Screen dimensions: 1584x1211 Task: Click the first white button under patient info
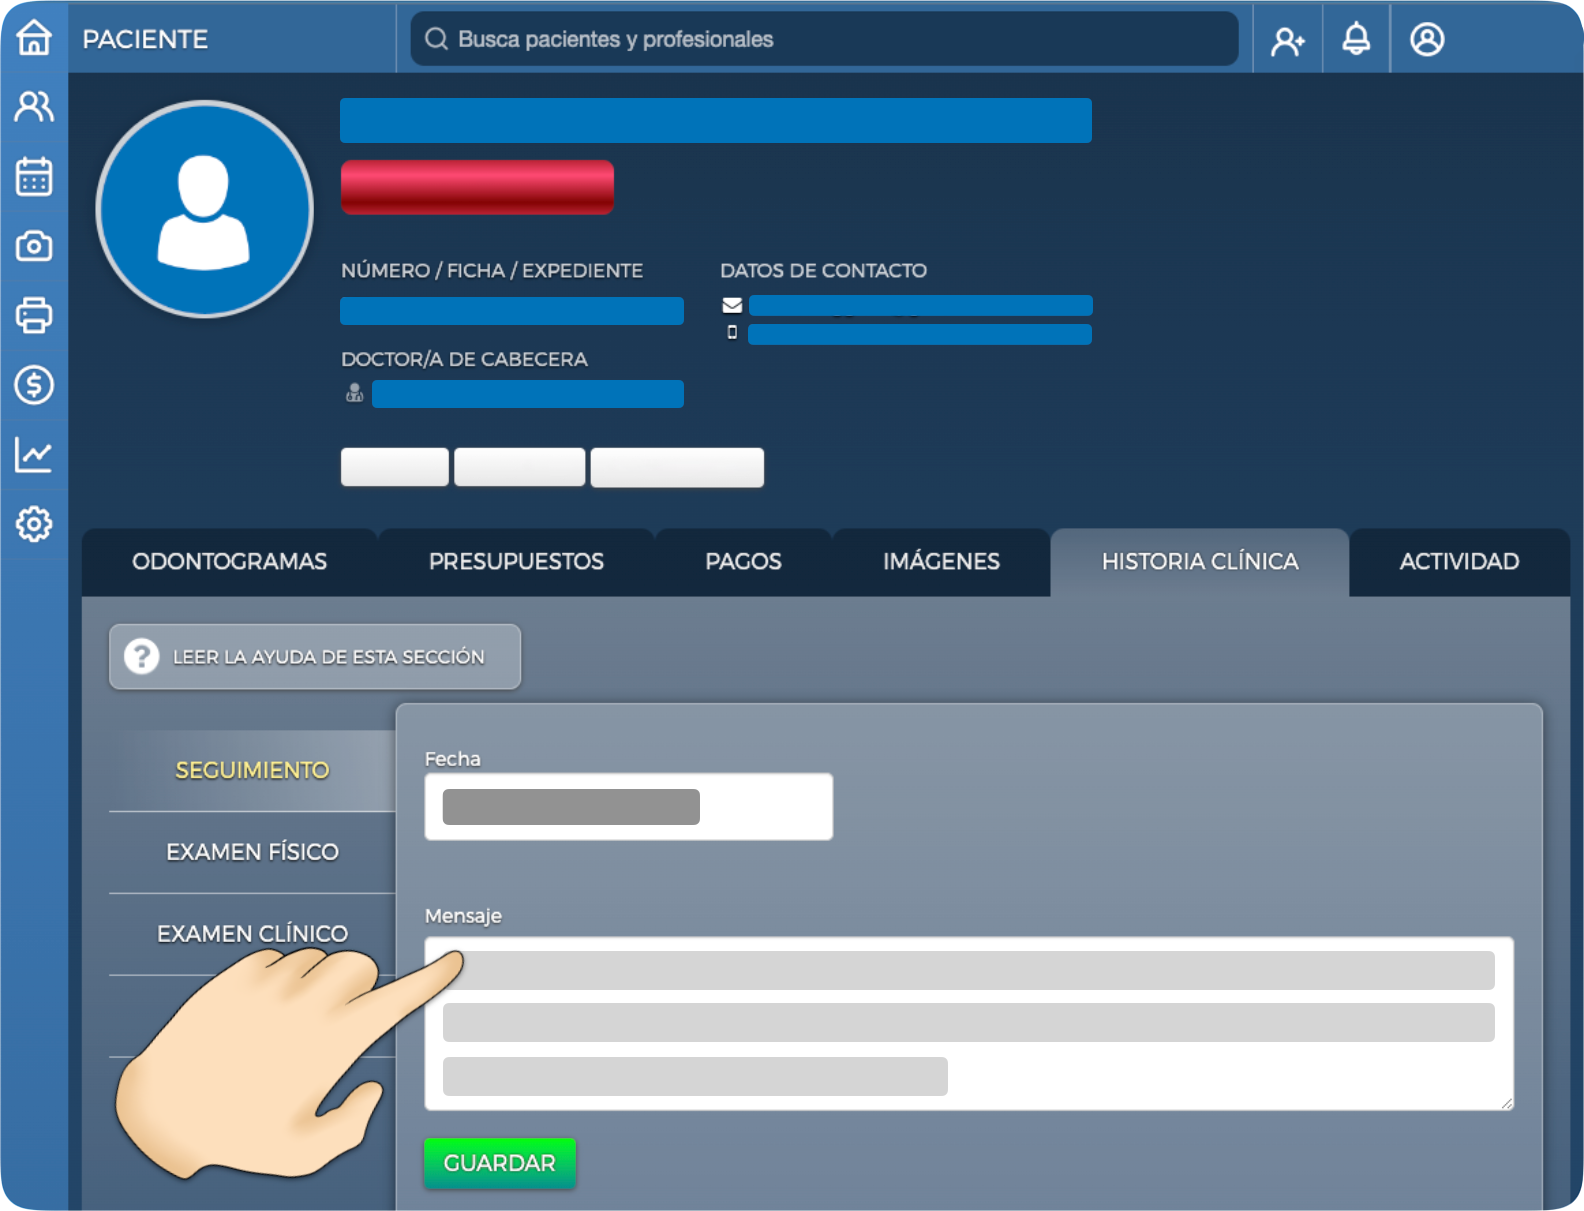click(x=395, y=467)
